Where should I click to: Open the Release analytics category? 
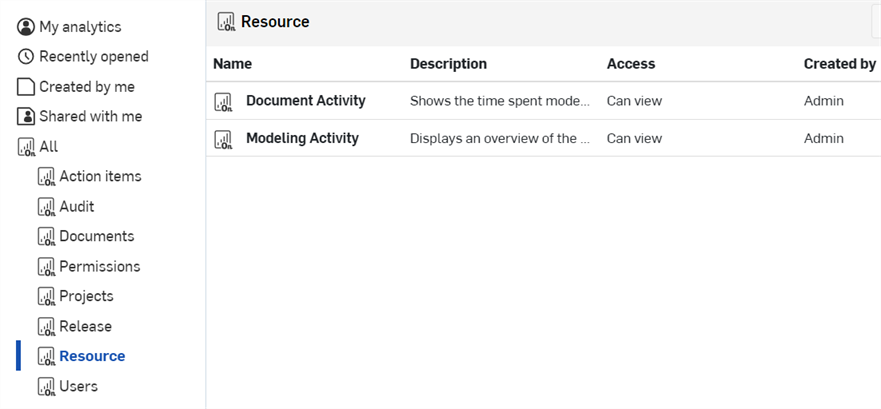[85, 327]
